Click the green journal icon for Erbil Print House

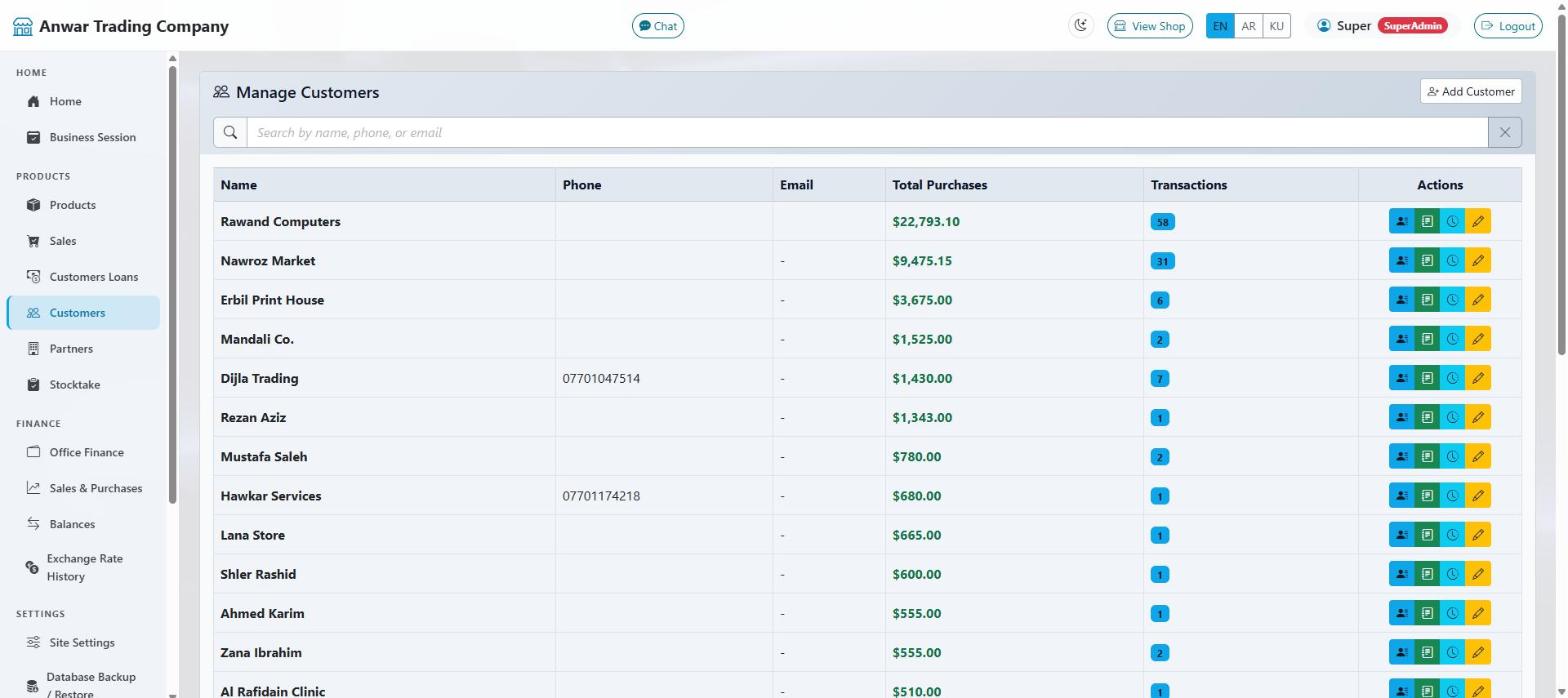coord(1427,300)
